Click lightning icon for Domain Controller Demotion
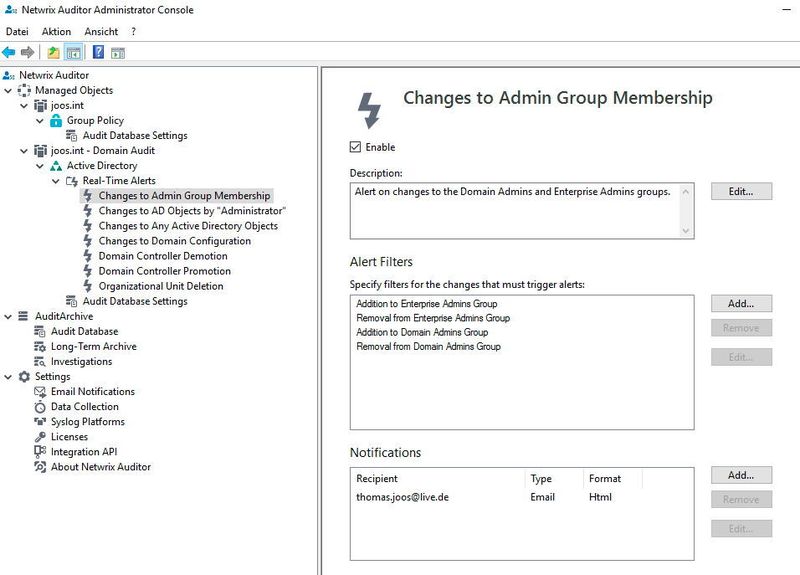The height and width of the screenshot is (575, 800). click(88, 256)
